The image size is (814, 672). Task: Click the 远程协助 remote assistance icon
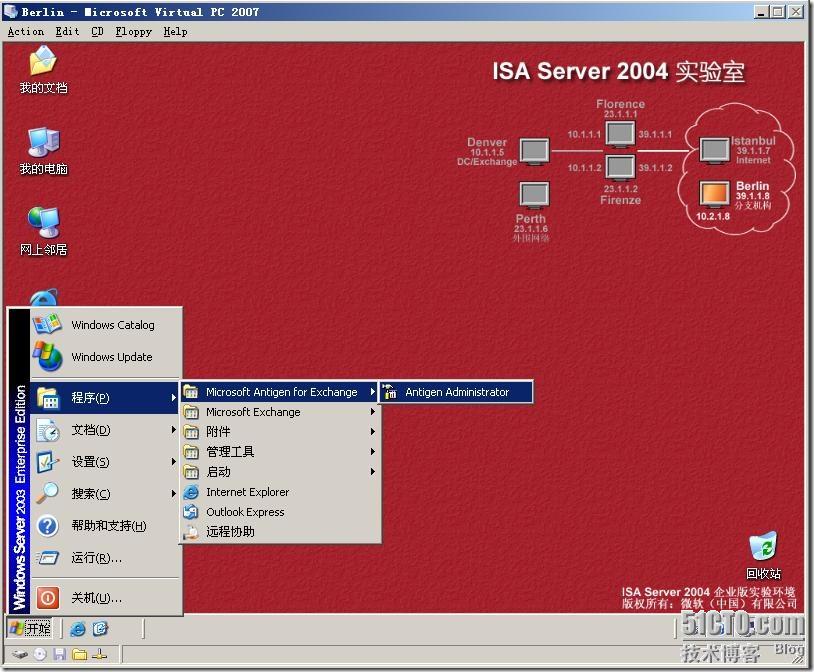click(x=192, y=532)
